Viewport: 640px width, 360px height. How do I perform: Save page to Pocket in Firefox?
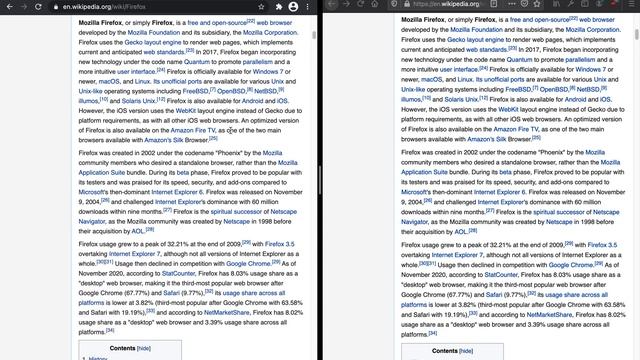524,4
